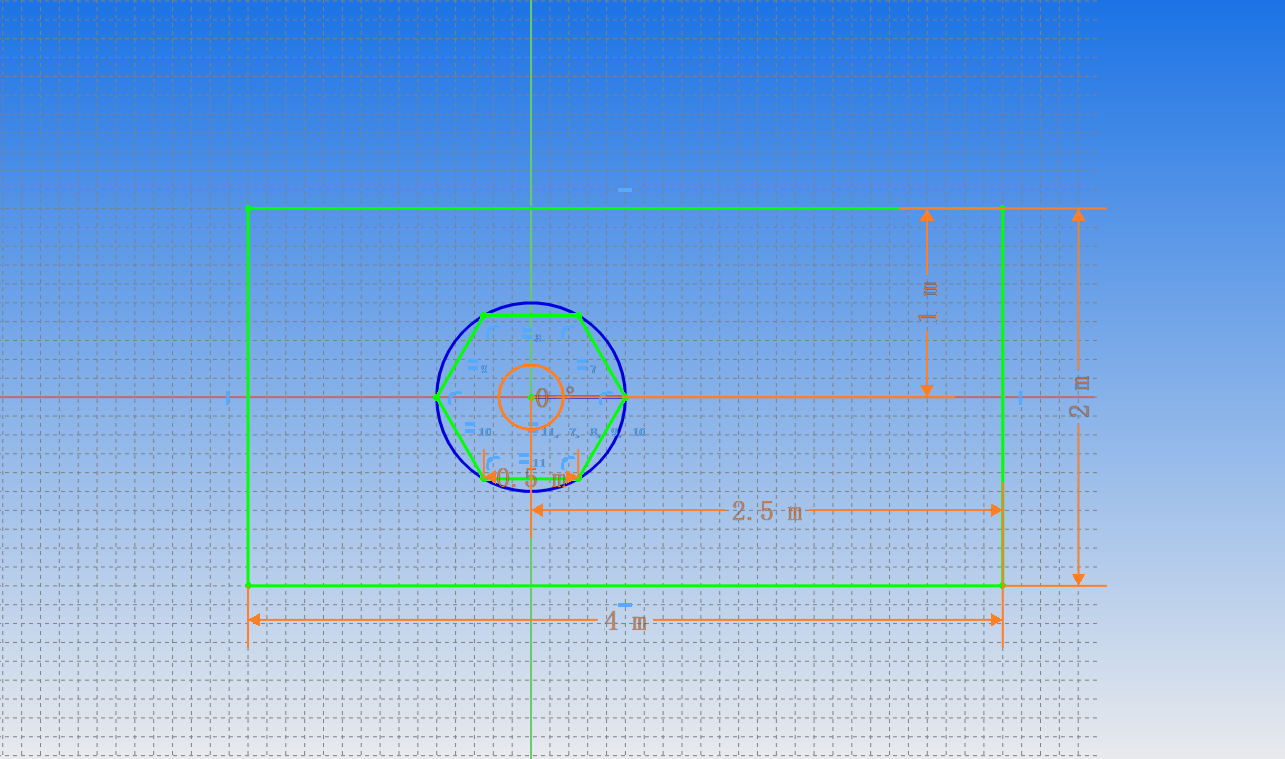Select the 4 m width dimension label
The width and height of the screenshot is (1285, 759).
(625, 622)
